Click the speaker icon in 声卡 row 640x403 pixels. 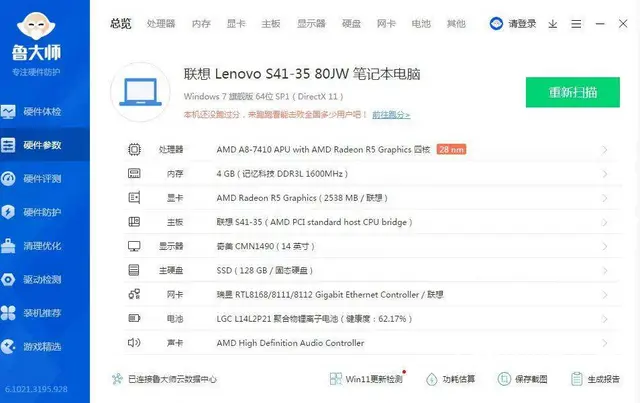[134, 343]
